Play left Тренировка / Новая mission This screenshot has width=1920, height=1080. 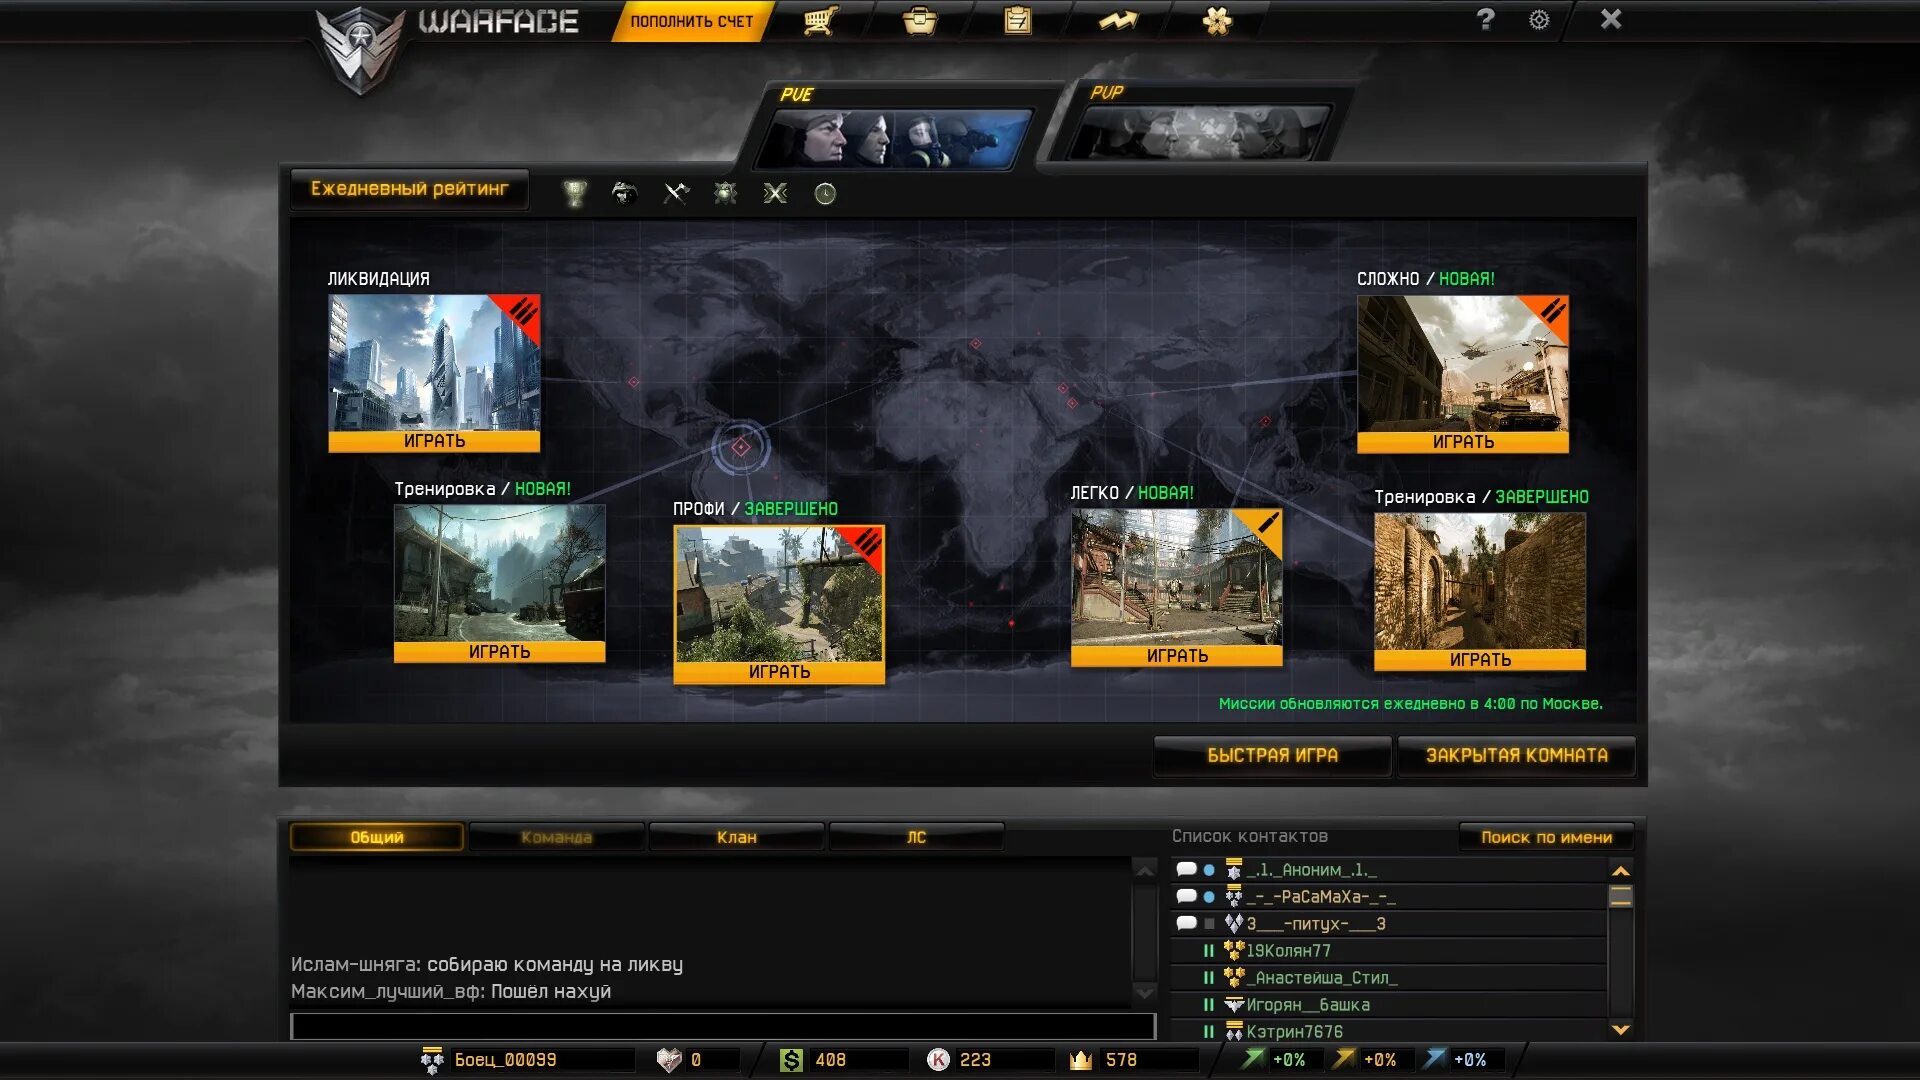point(499,652)
